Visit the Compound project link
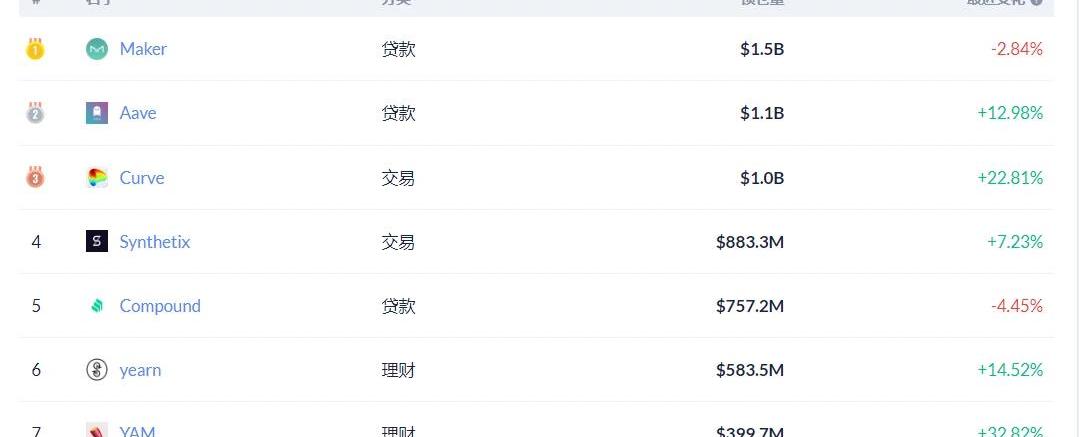The height and width of the screenshot is (437, 1079). pos(160,306)
